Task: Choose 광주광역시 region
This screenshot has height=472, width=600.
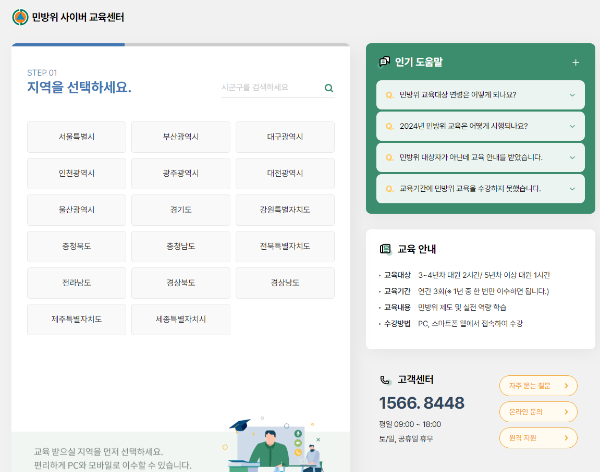Action: click(x=181, y=173)
